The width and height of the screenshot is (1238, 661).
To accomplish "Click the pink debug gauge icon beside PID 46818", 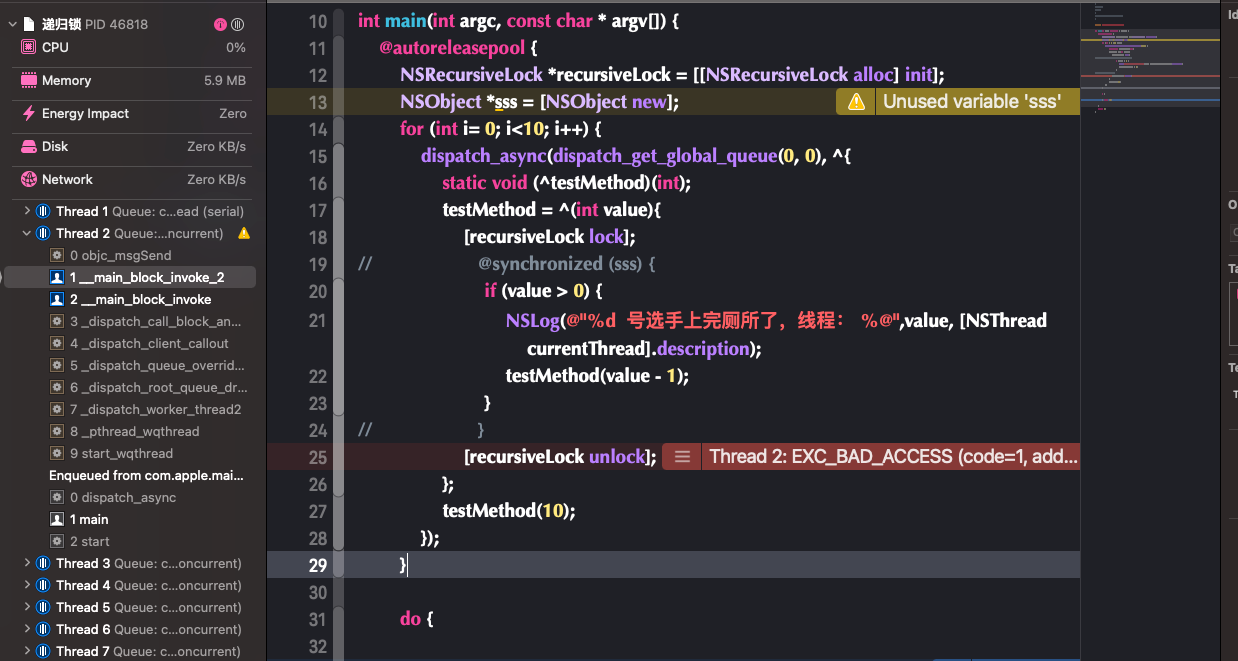I will point(220,24).
